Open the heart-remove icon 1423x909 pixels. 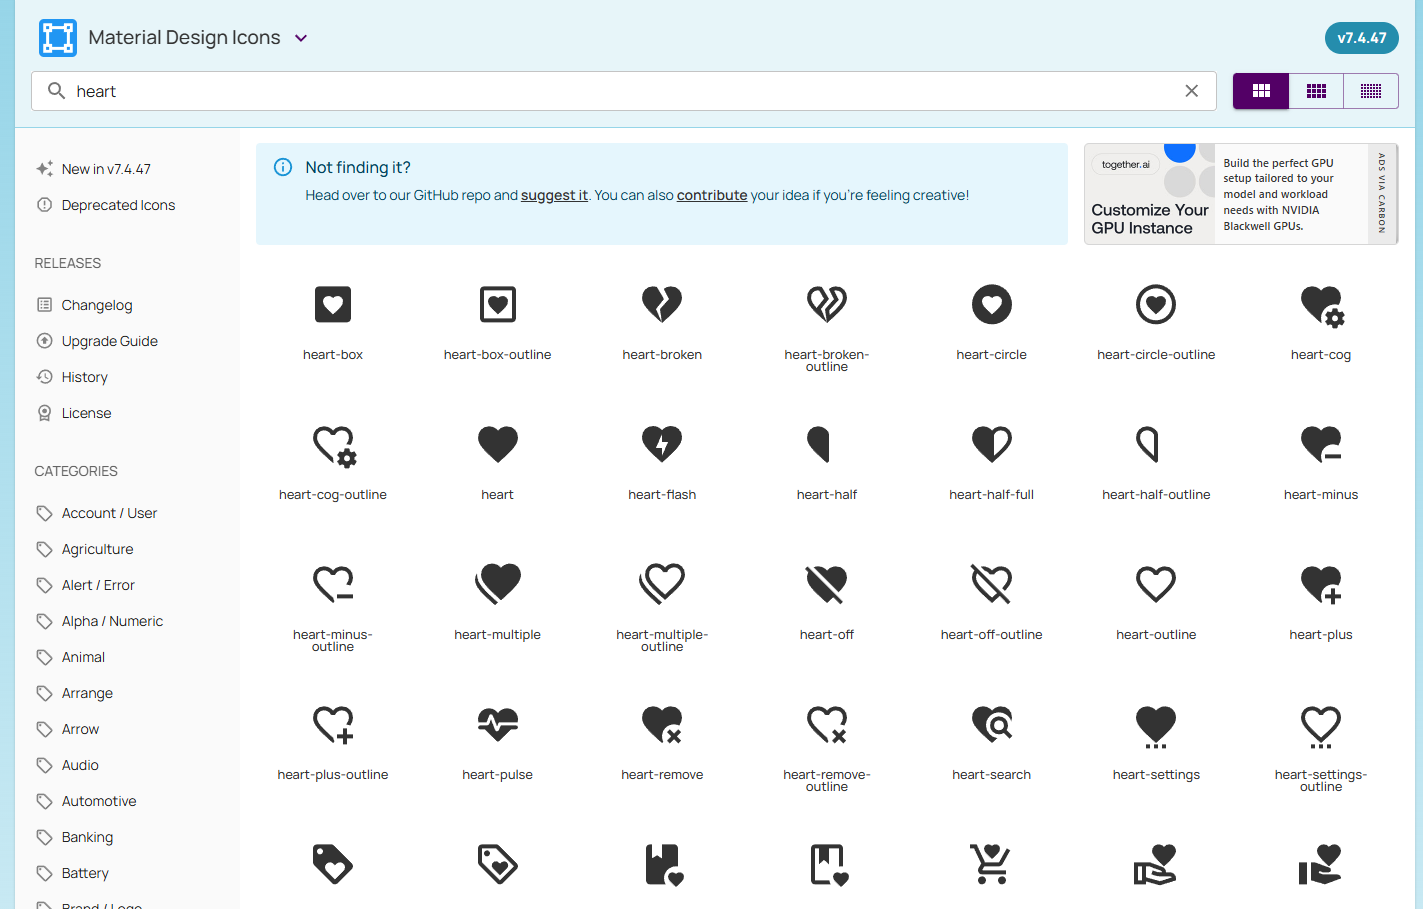coord(662,724)
